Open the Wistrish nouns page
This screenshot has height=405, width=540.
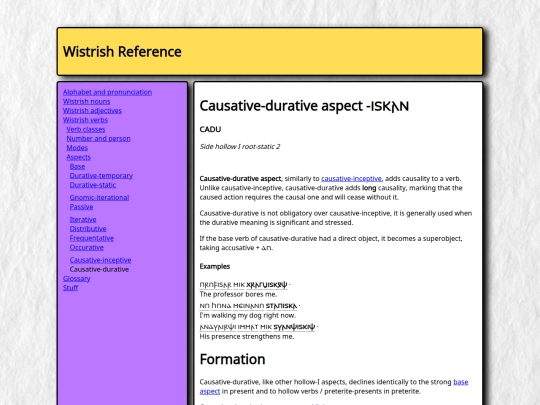(86, 101)
